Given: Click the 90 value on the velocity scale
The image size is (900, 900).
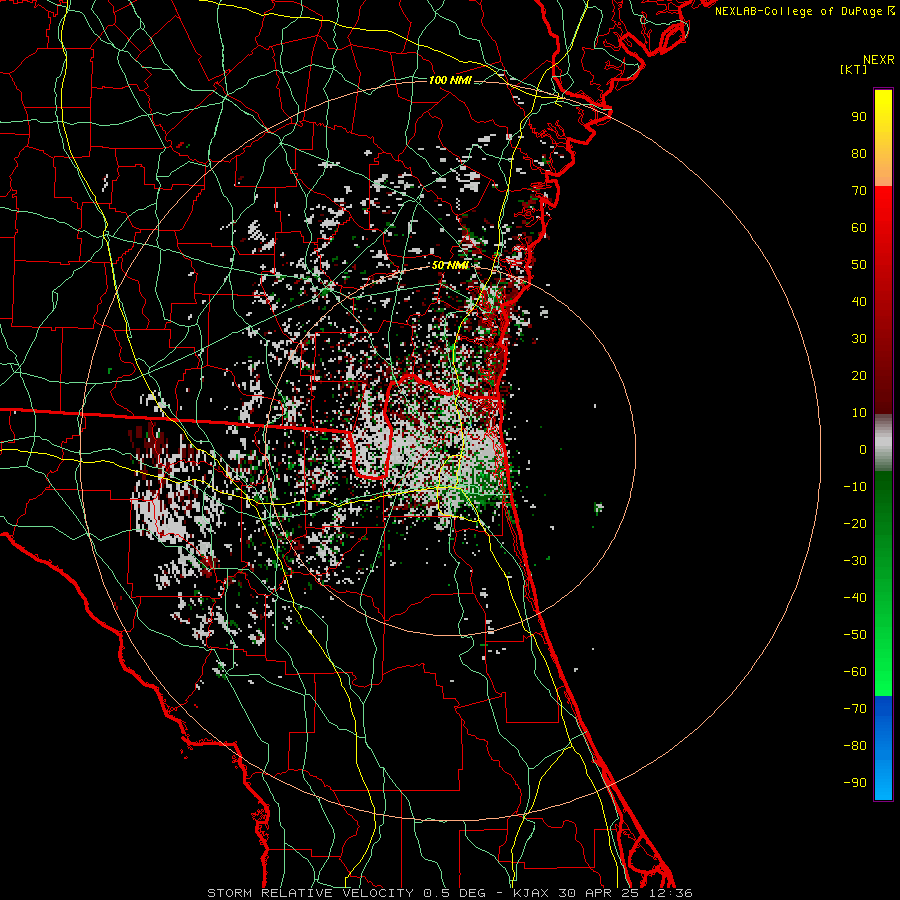Looking at the screenshot, I should (859, 117).
